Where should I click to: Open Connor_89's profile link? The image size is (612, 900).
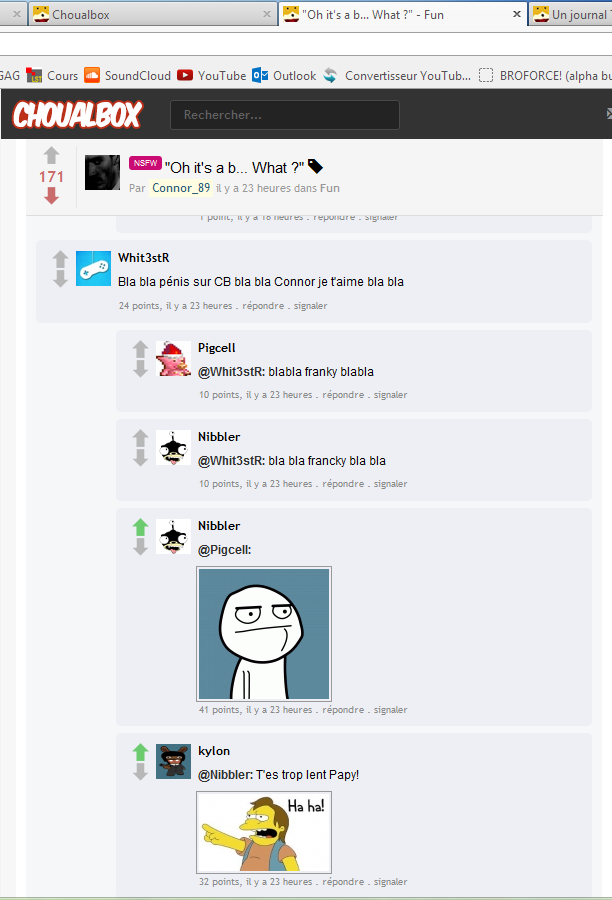(181, 188)
